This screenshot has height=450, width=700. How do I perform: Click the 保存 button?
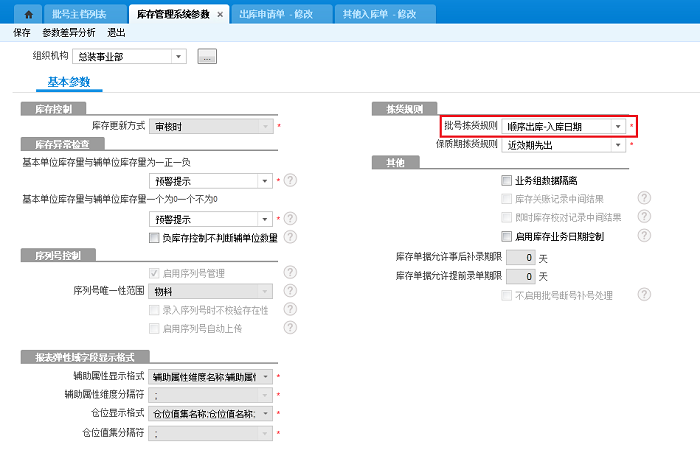(x=22, y=33)
